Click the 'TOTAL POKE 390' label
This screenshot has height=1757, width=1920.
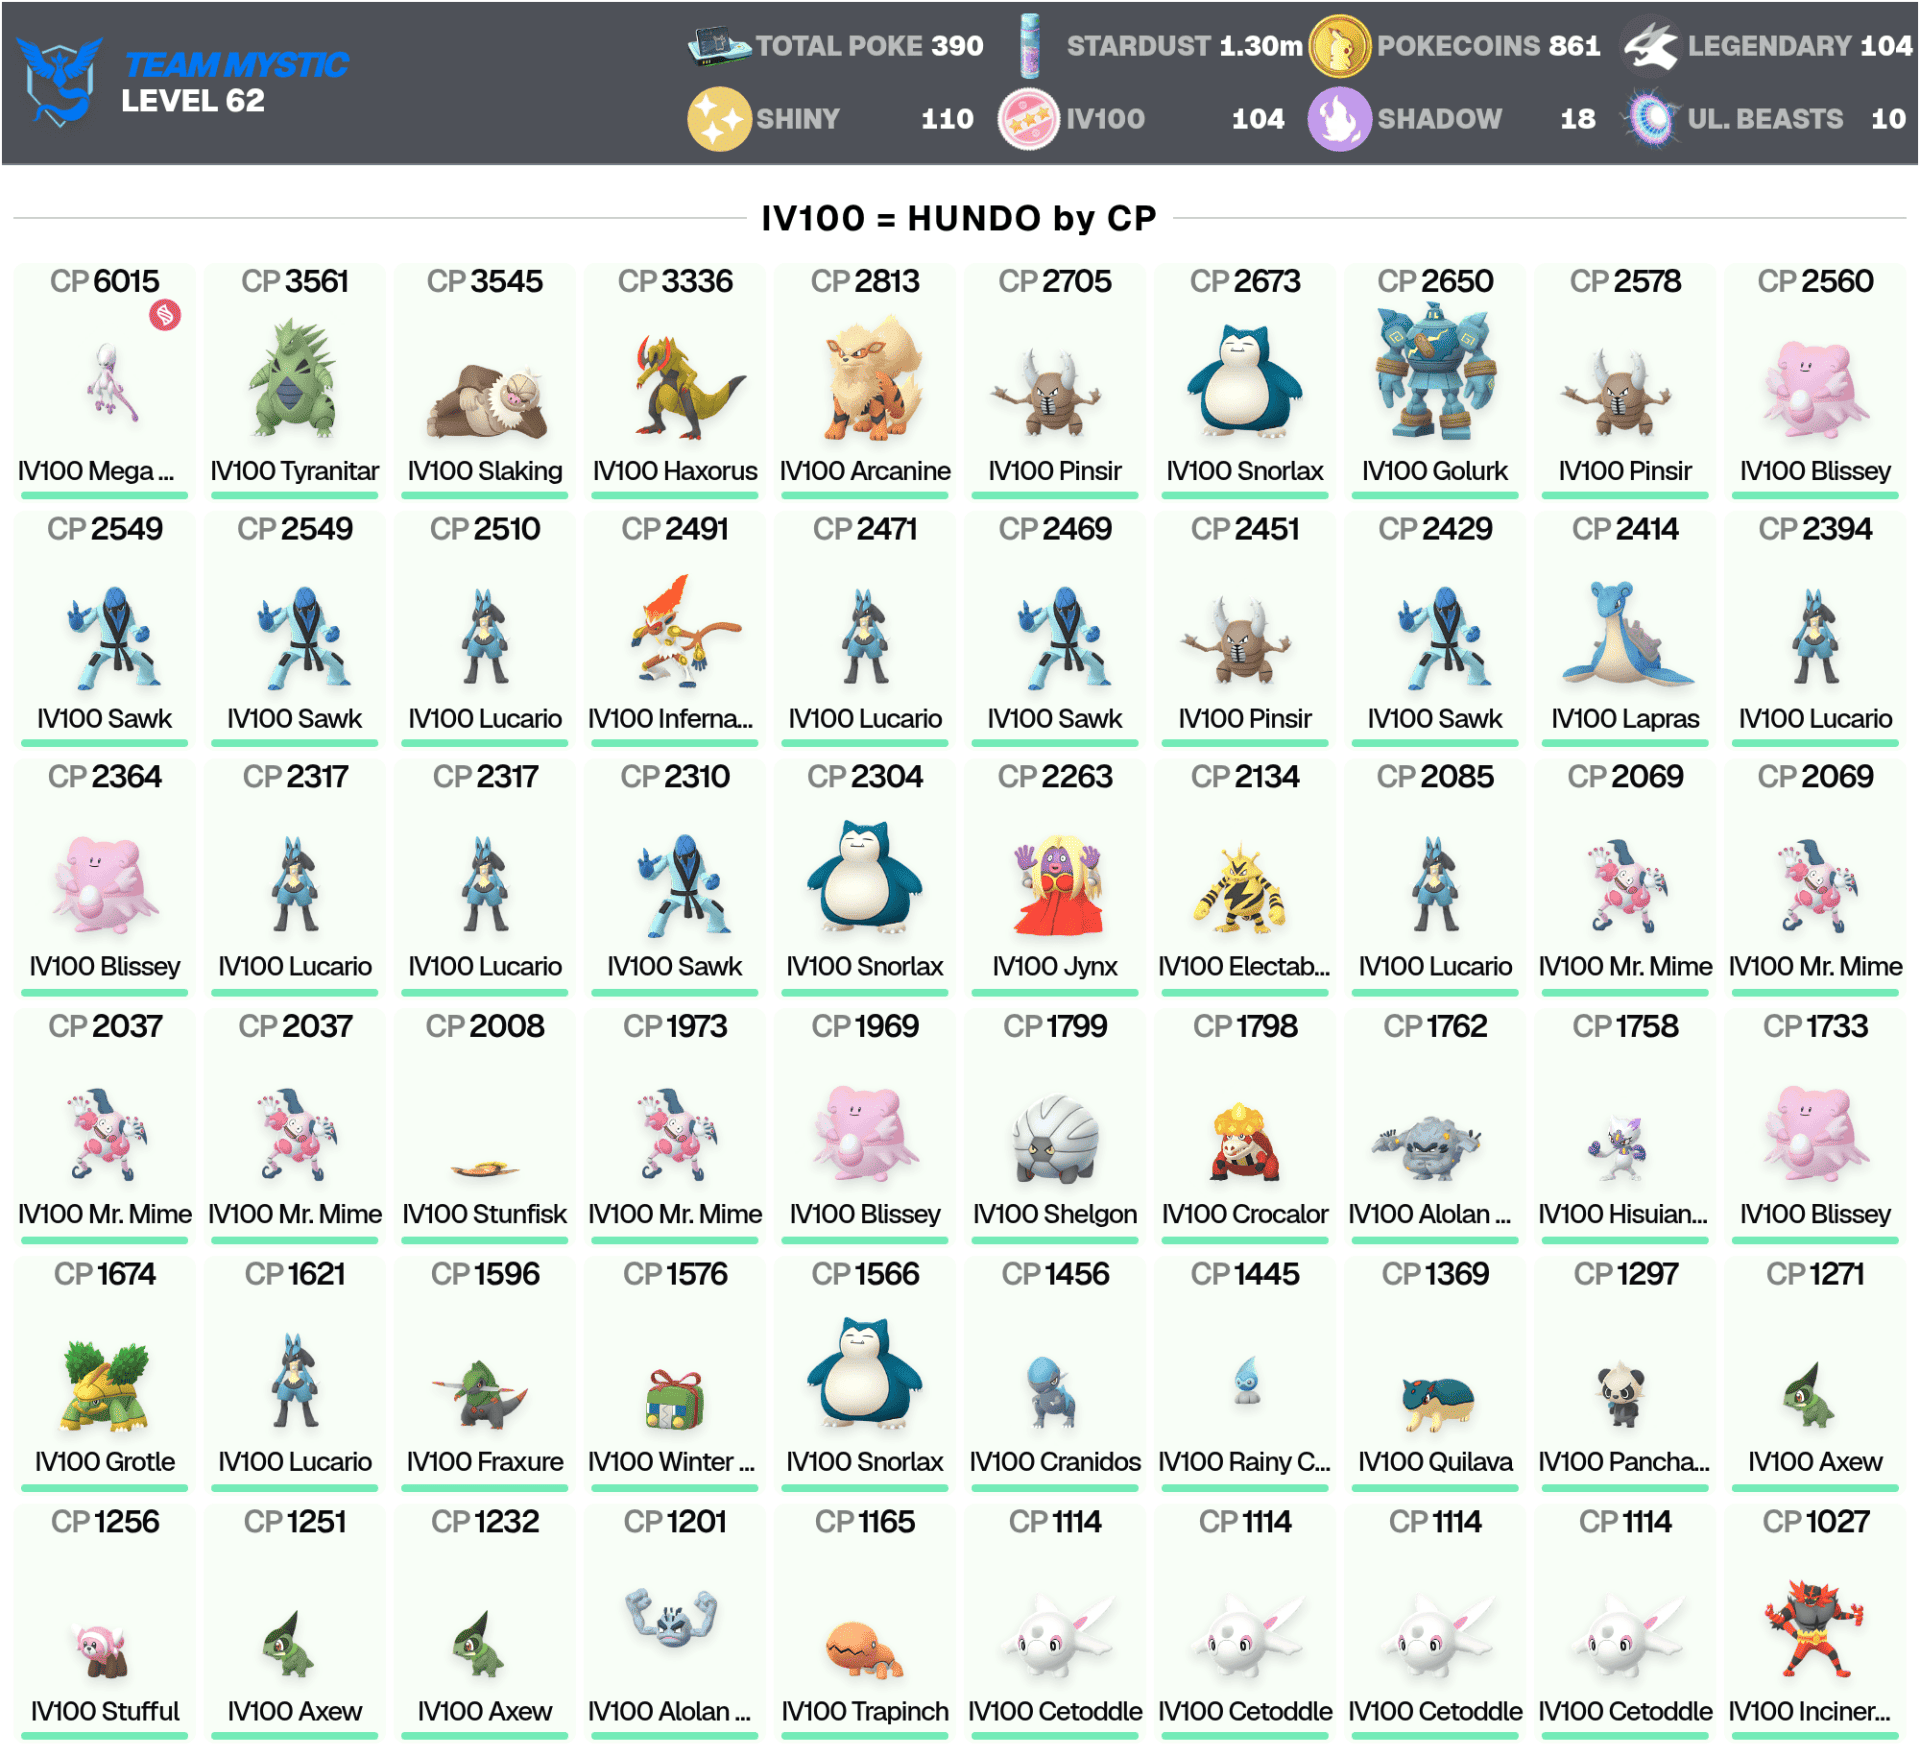(870, 46)
